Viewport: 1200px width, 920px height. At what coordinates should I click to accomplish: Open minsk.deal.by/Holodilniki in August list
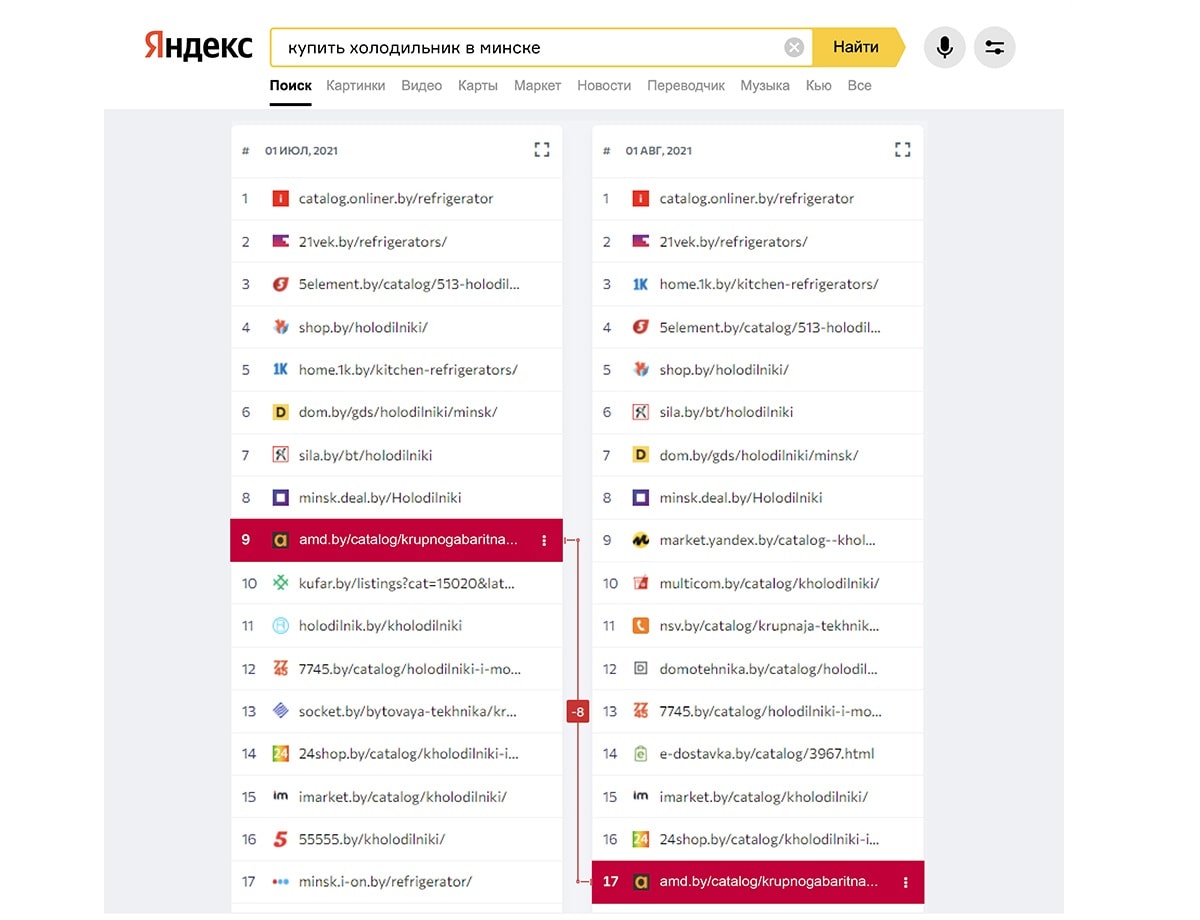(740, 498)
